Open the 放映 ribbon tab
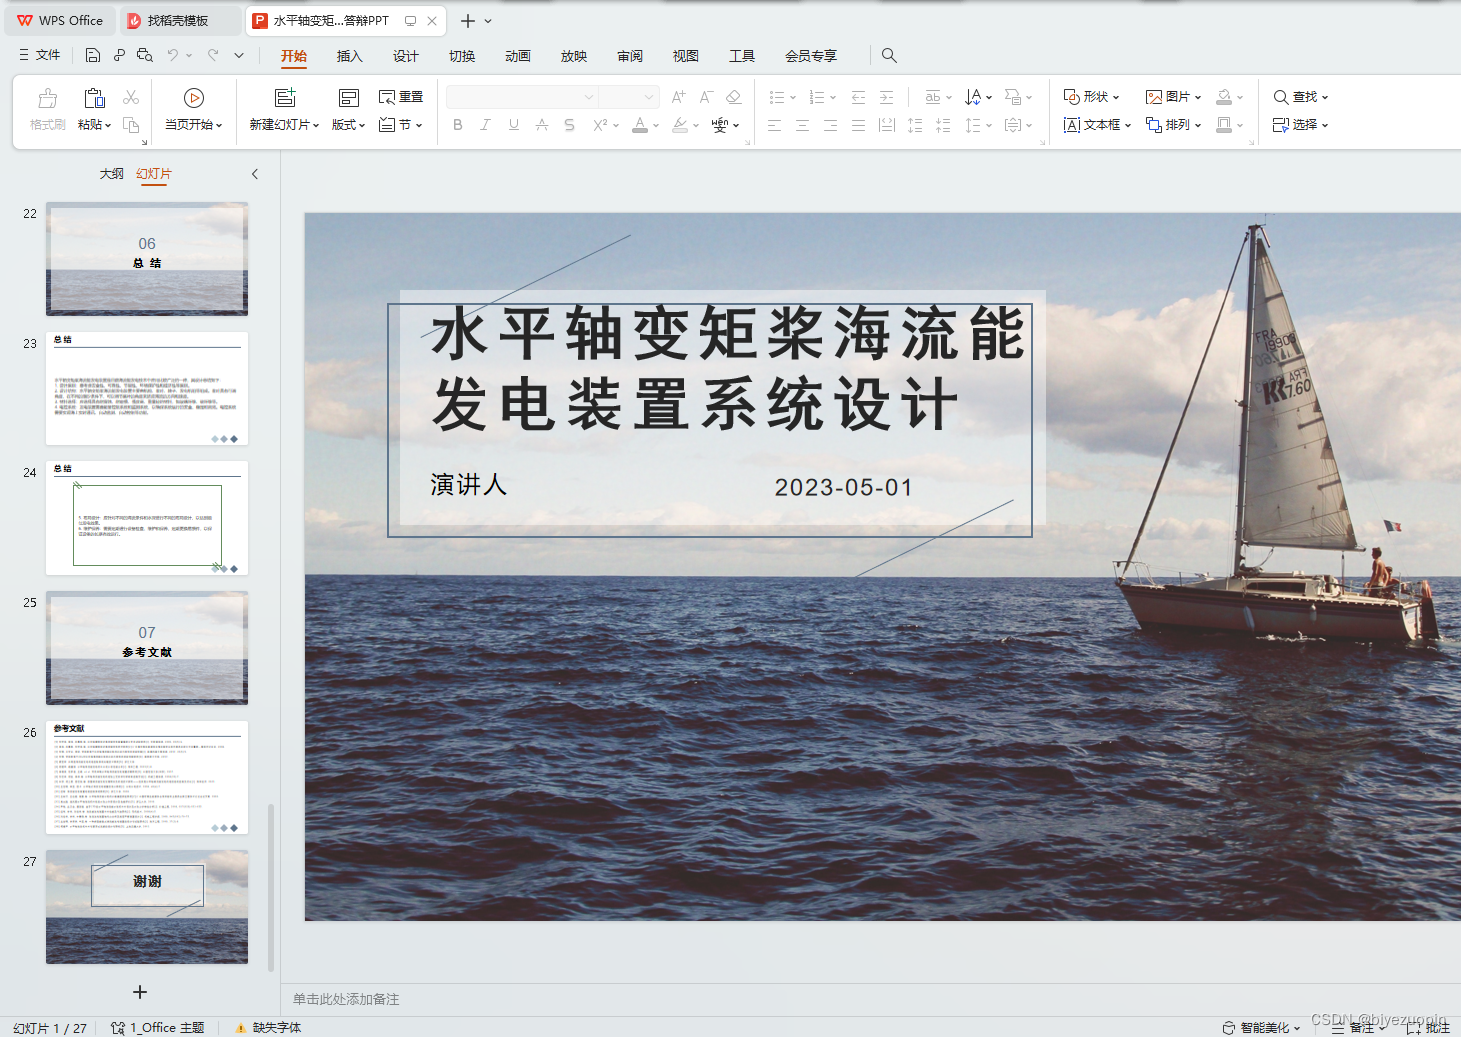The height and width of the screenshot is (1037, 1461). (573, 56)
